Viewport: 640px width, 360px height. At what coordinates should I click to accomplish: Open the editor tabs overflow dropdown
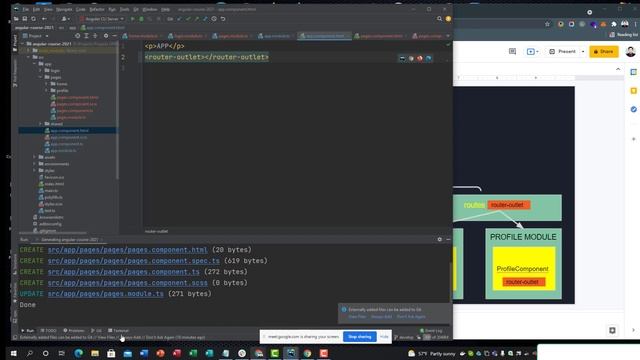pos(448,36)
